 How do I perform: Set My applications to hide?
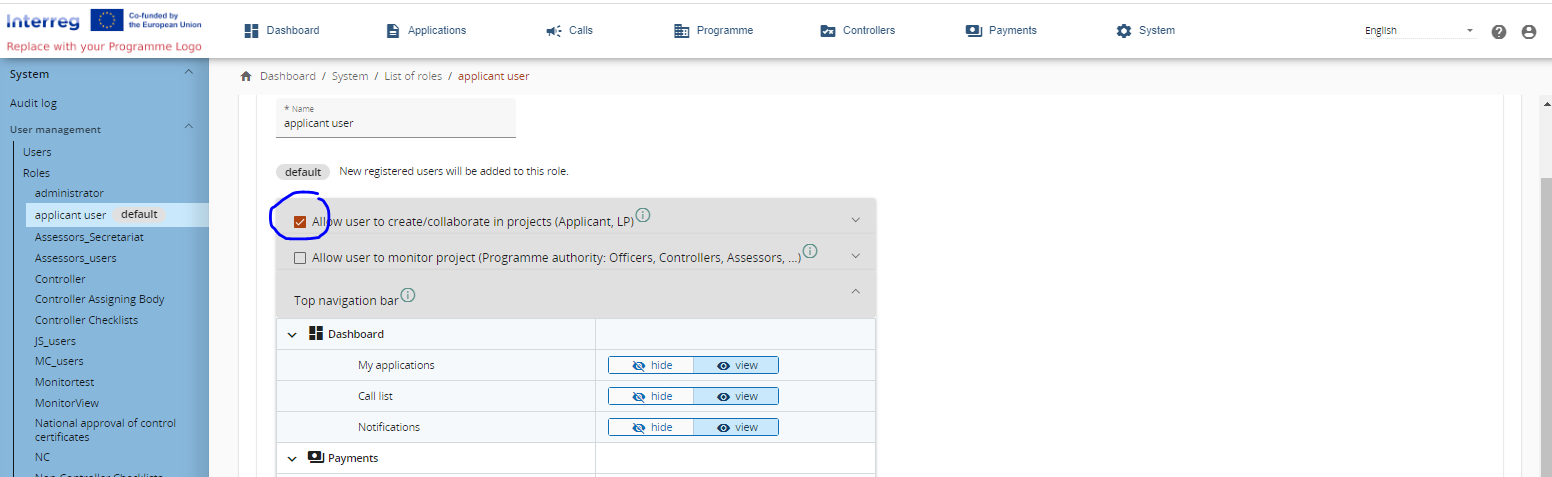coord(651,366)
